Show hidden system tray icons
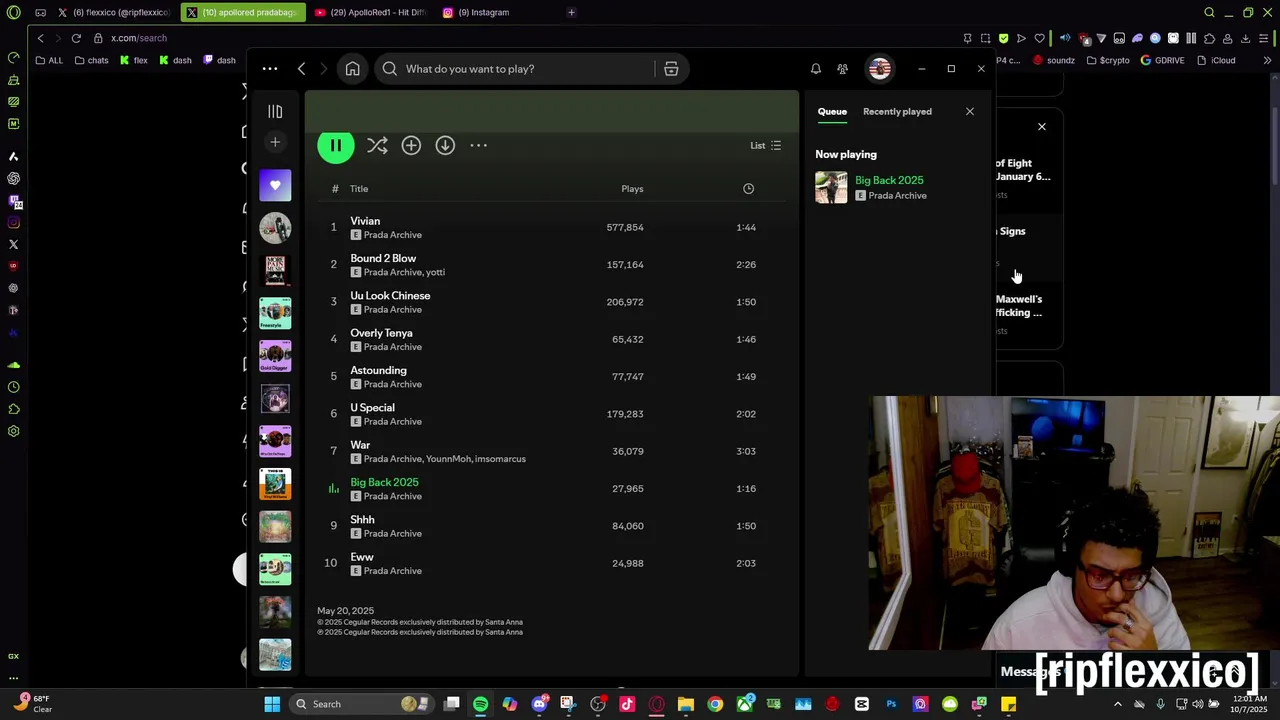 1117,704
